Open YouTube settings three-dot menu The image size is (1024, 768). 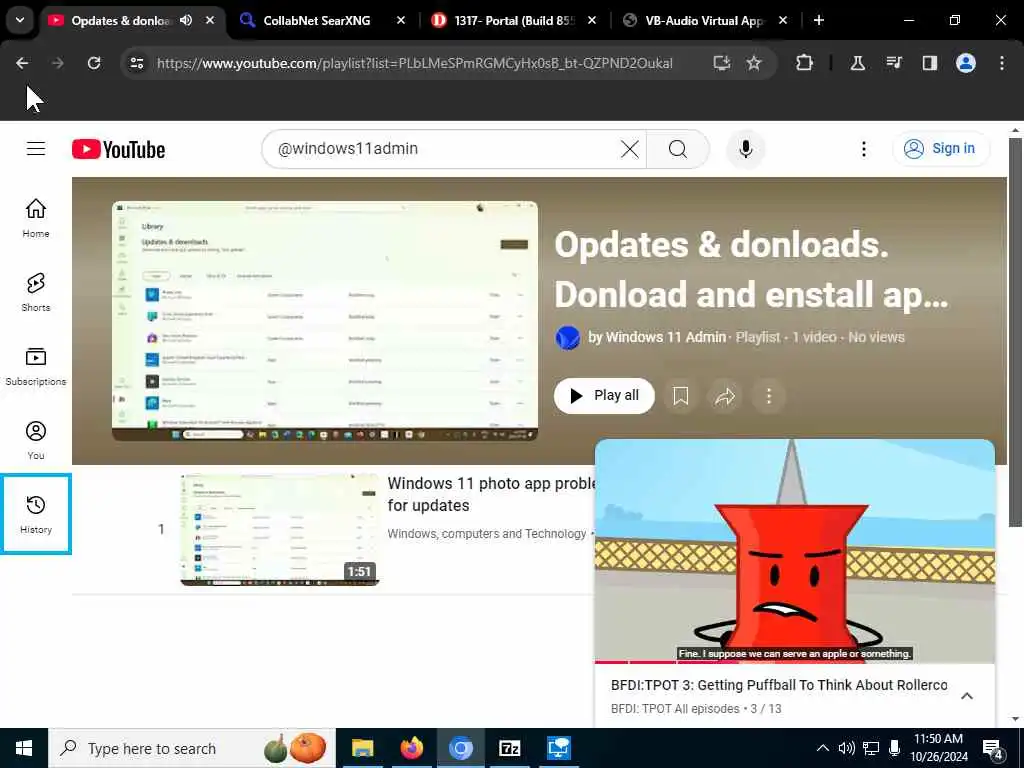[863, 149]
